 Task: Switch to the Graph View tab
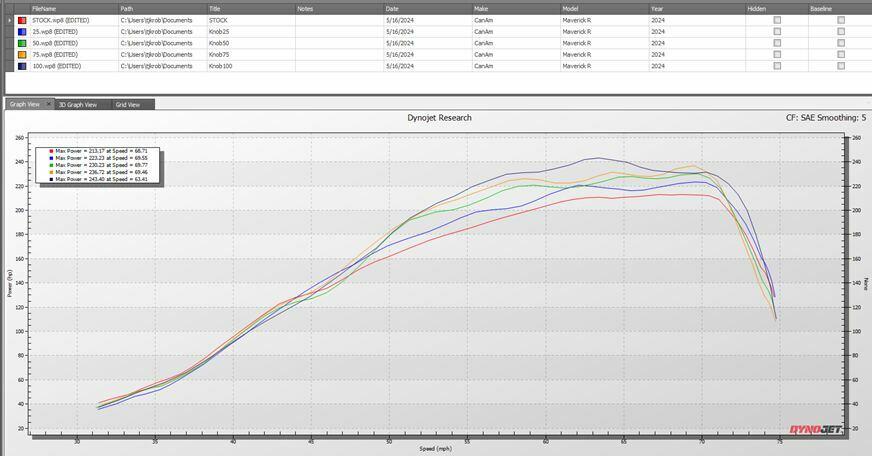25,104
